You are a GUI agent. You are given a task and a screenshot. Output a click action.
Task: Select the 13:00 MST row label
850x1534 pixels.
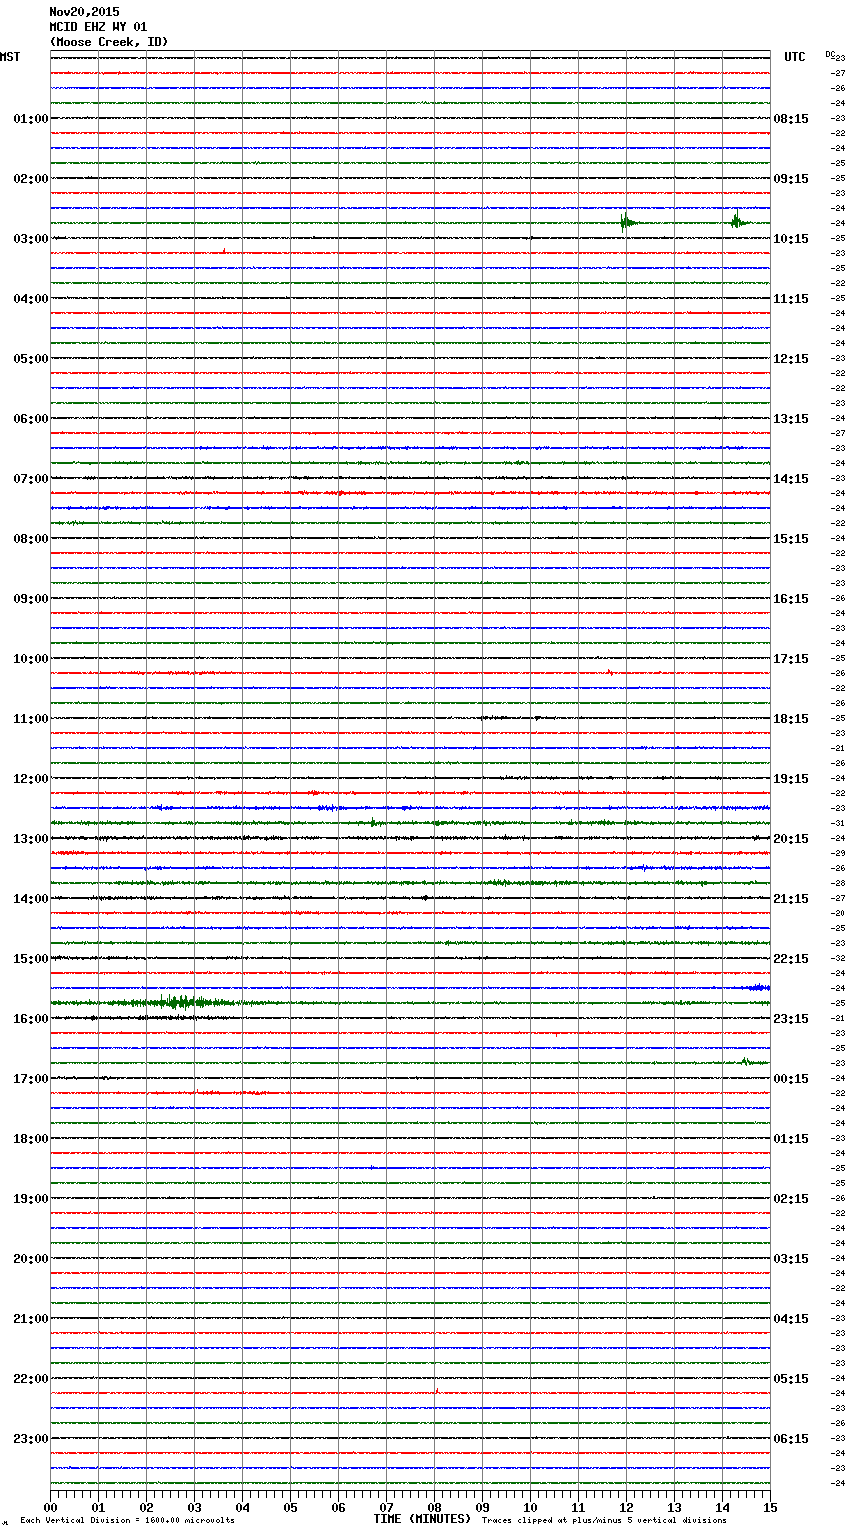[x=31, y=839]
